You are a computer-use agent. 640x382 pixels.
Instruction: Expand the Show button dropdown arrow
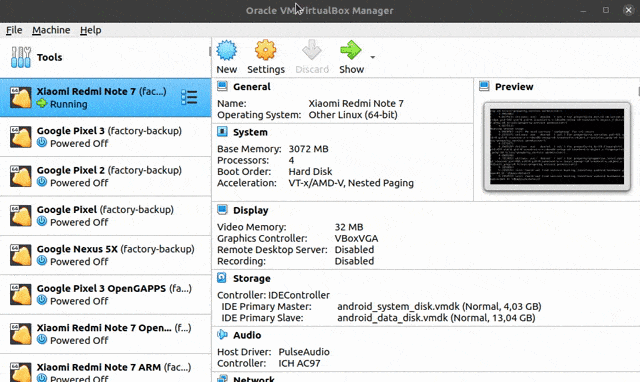[373, 57]
